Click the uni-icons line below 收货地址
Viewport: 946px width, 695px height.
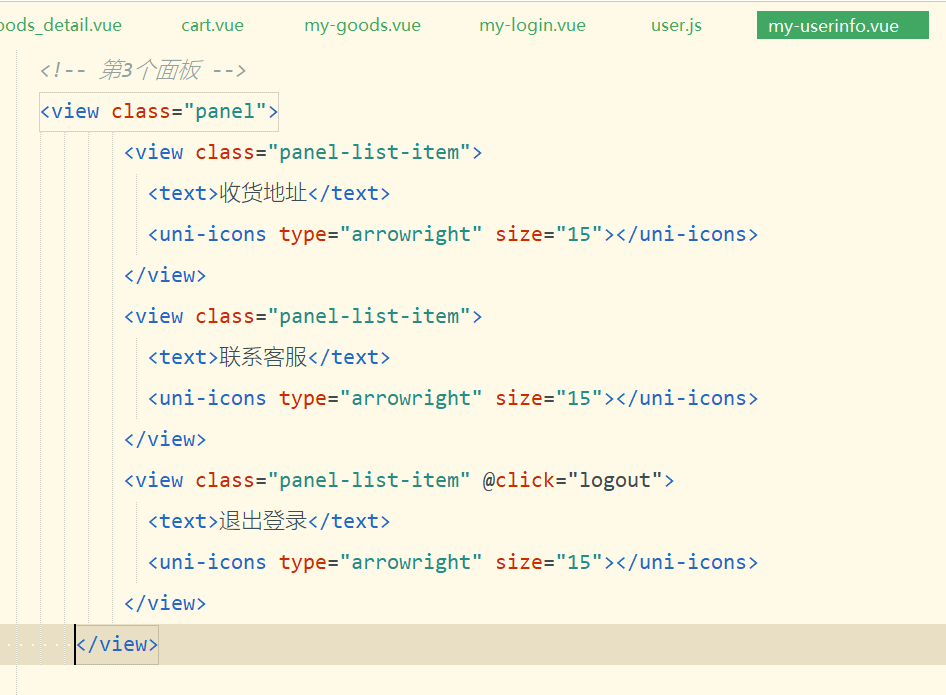point(453,234)
